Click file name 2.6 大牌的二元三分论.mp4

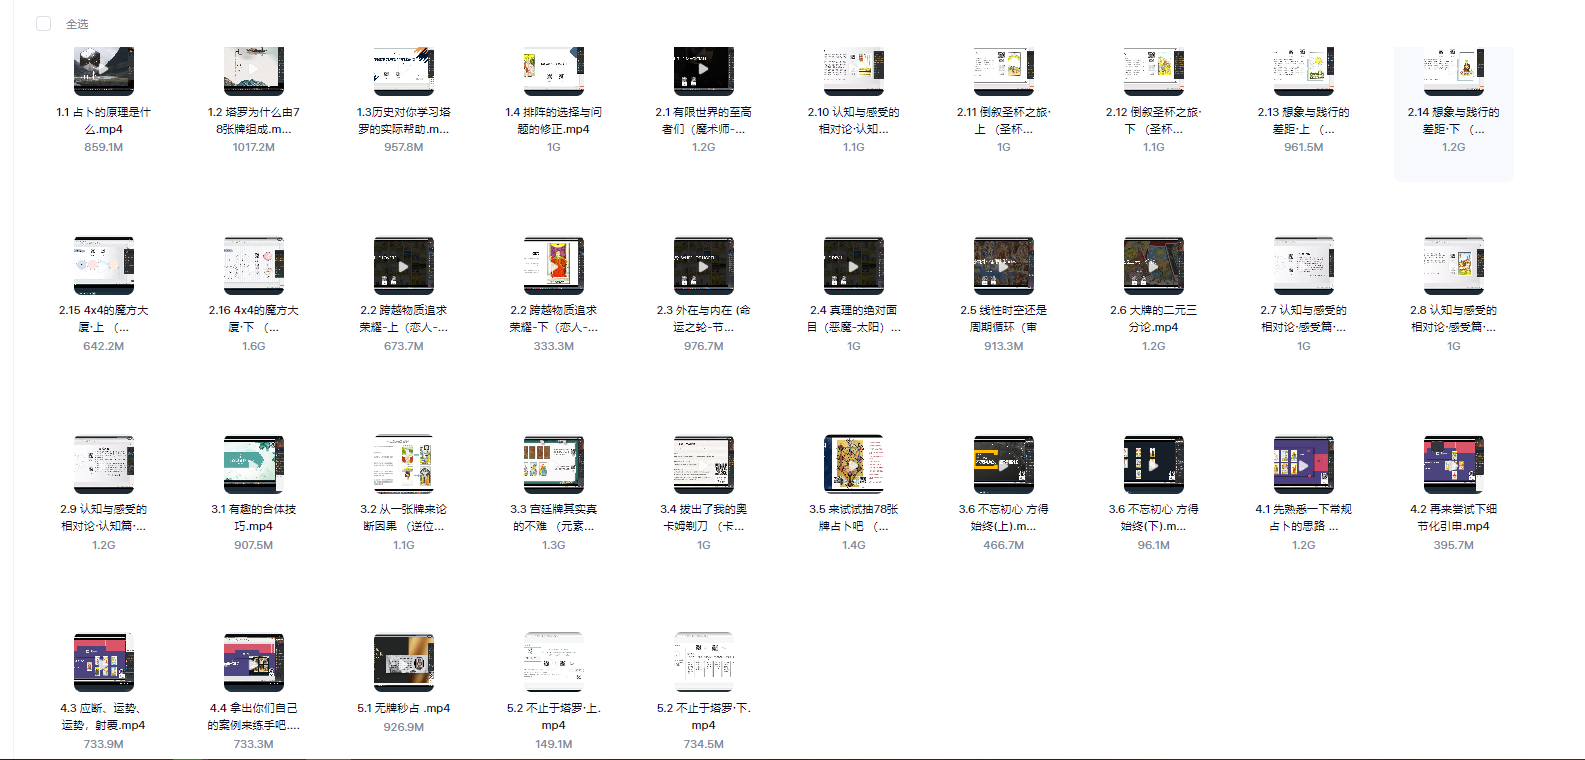point(1154,319)
